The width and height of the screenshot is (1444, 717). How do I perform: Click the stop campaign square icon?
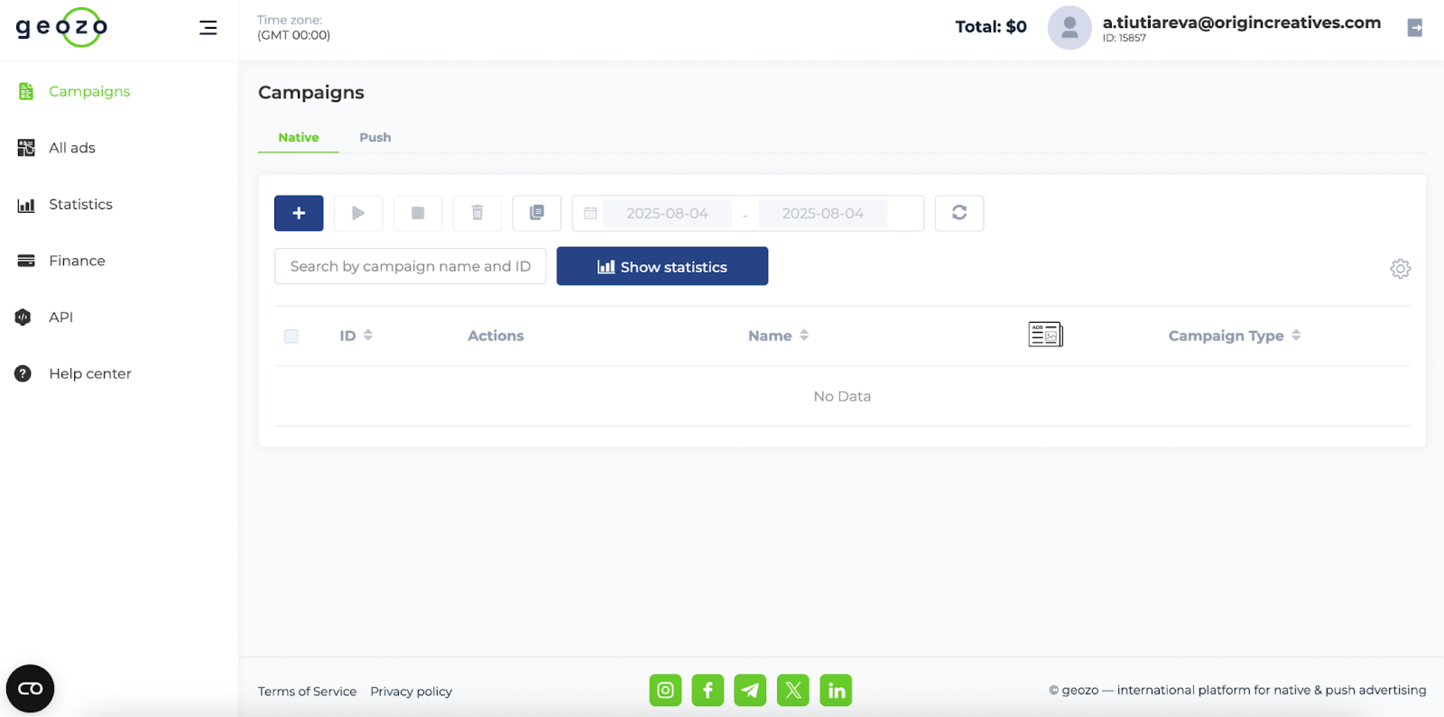pos(418,213)
